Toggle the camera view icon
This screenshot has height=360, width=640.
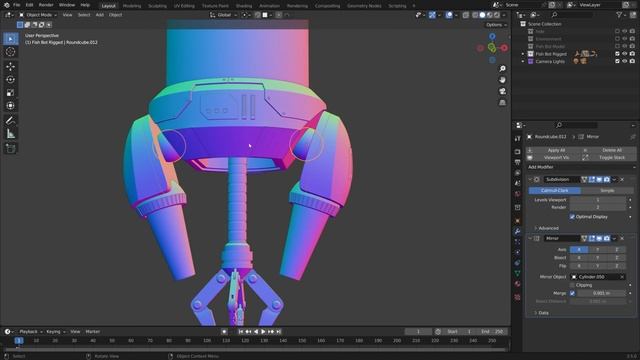point(502,91)
